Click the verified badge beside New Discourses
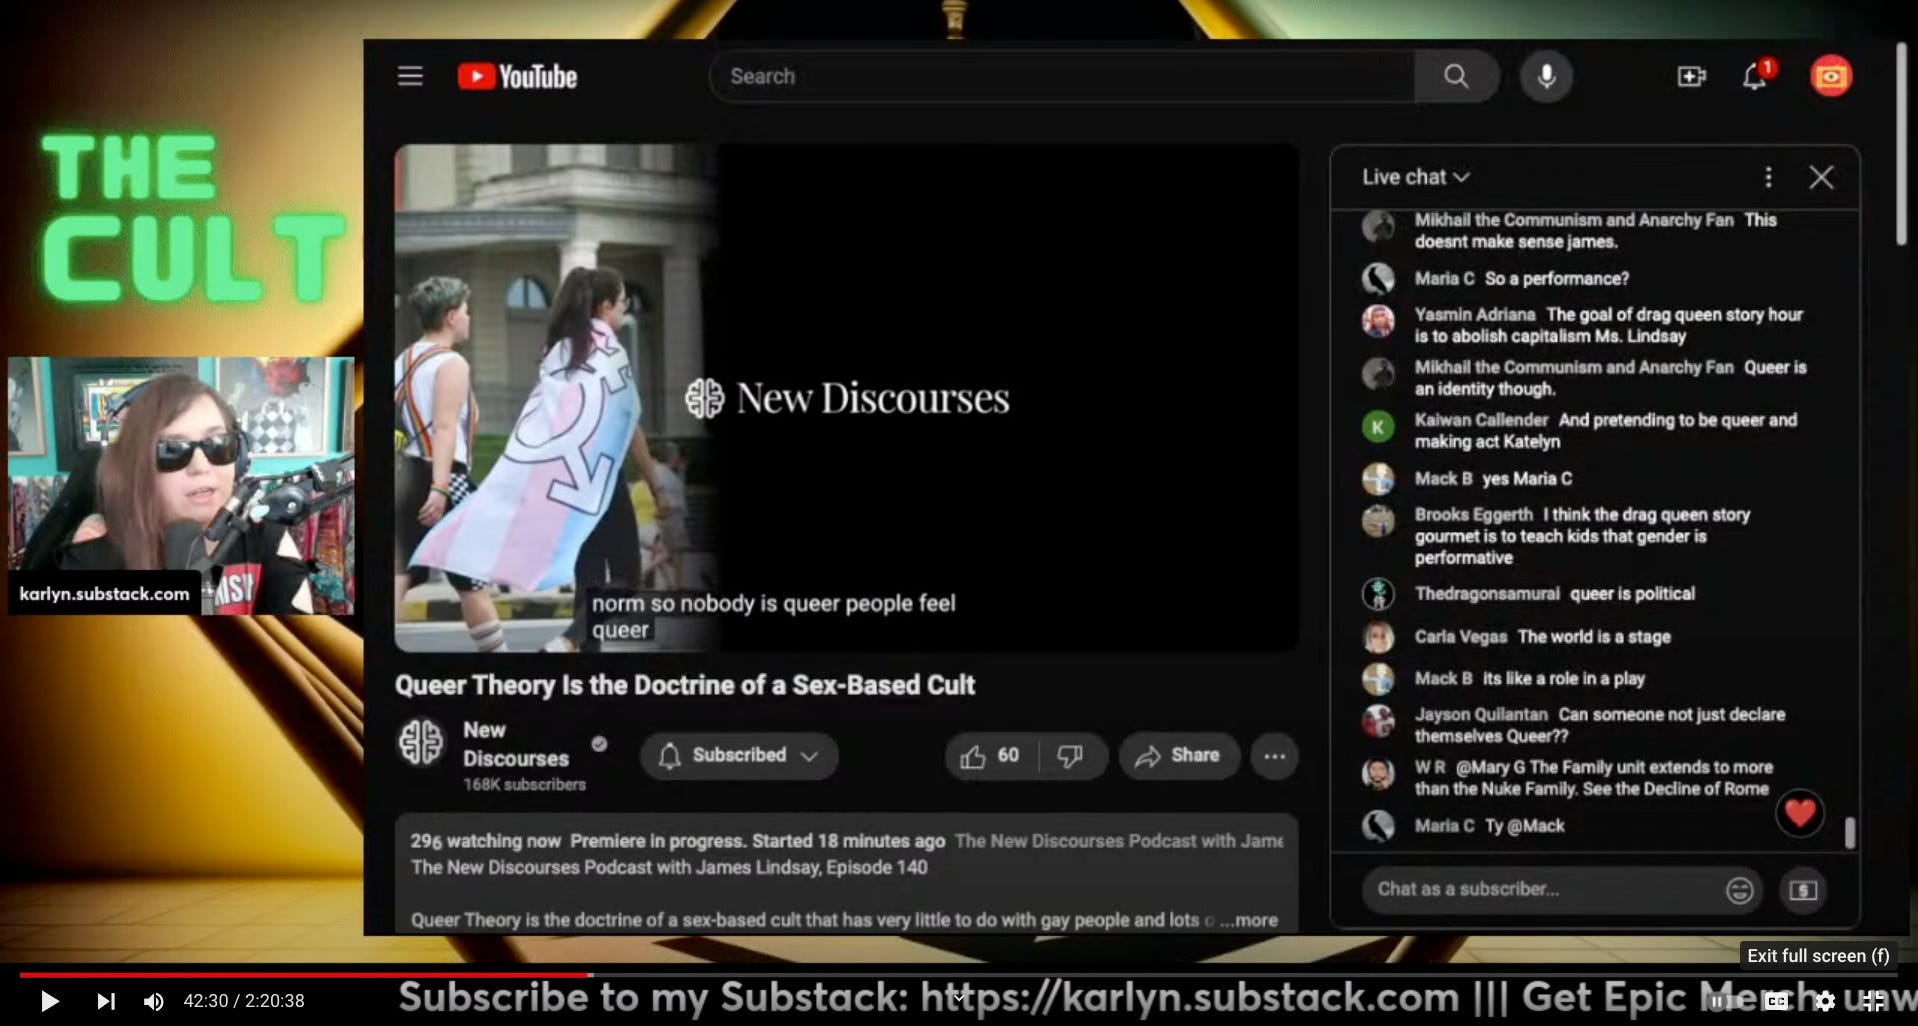The image size is (1918, 1026). (598, 743)
